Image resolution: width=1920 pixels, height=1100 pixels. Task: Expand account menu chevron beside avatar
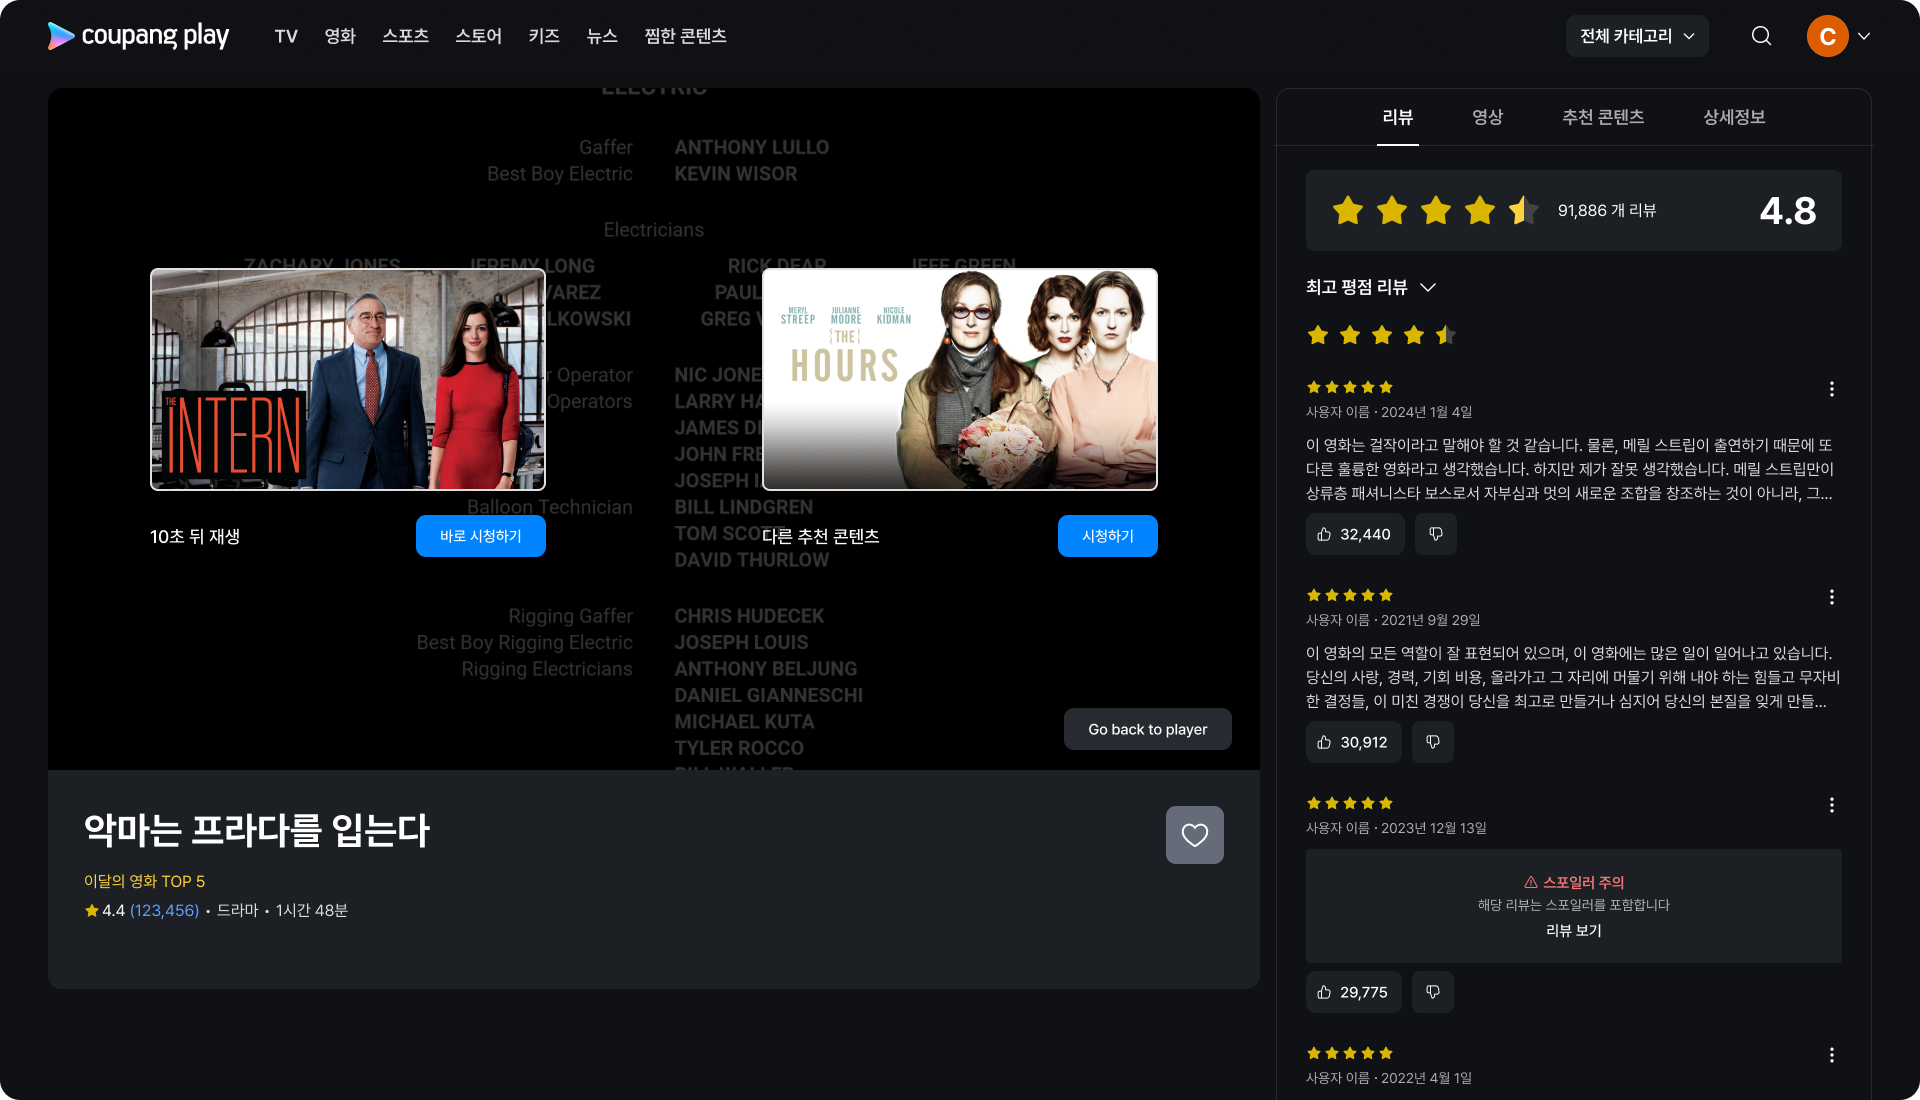click(x=1864, y=36)
